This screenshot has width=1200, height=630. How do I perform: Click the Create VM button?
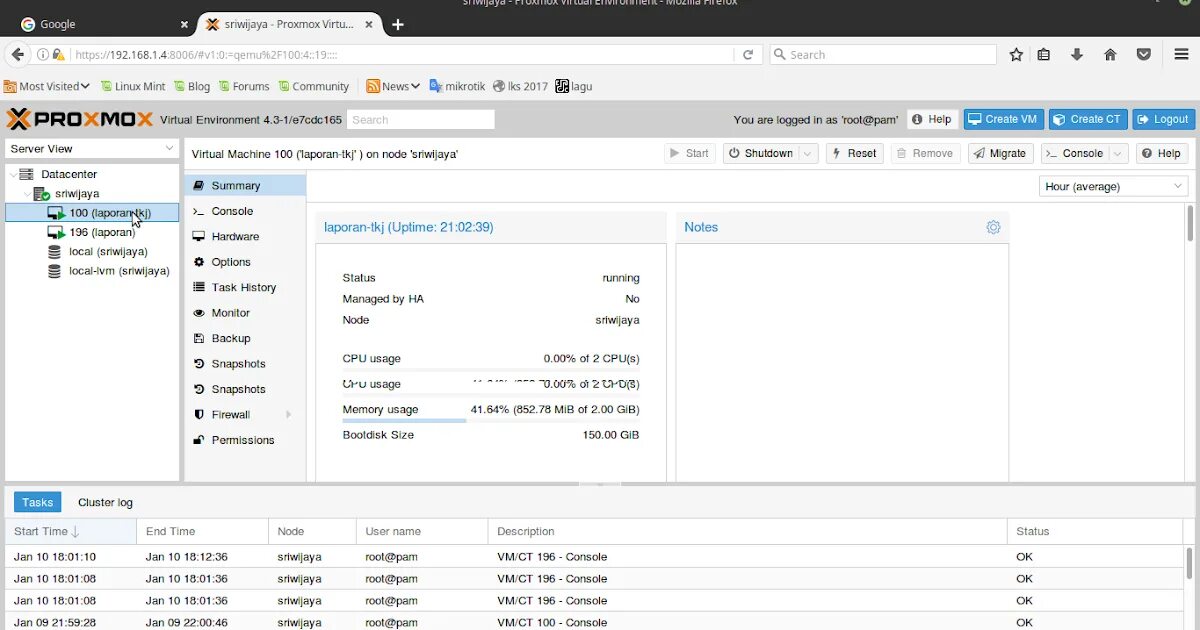(x=1004, y=119)
